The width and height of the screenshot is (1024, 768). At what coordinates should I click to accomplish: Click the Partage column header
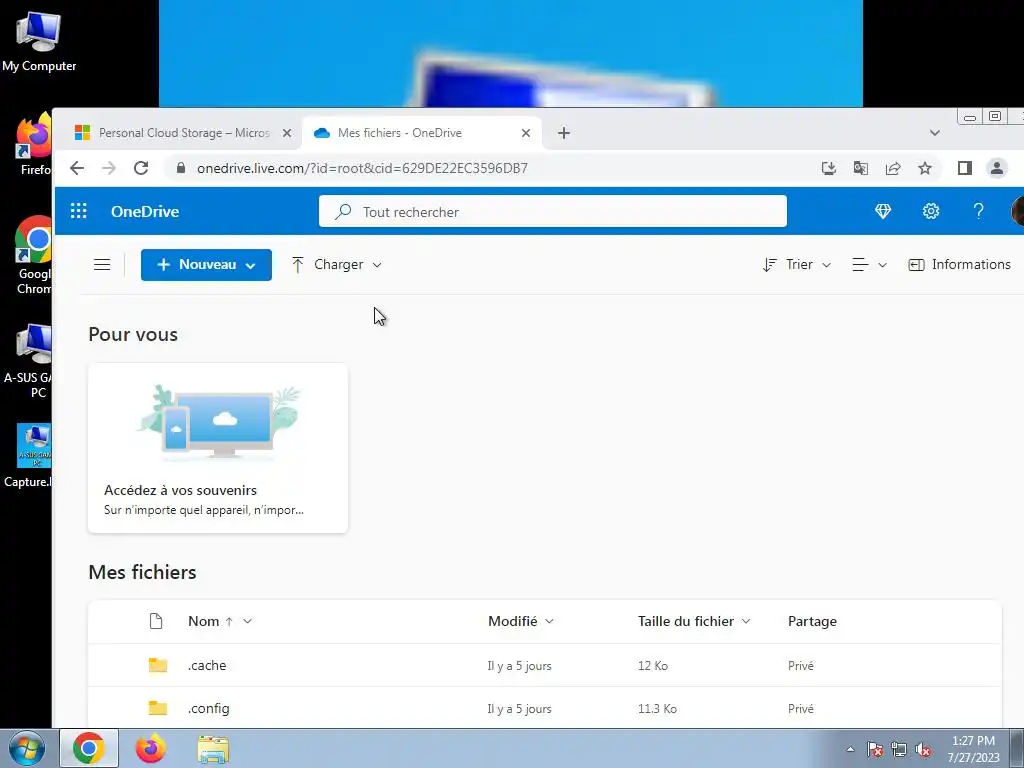coord(812,621)
